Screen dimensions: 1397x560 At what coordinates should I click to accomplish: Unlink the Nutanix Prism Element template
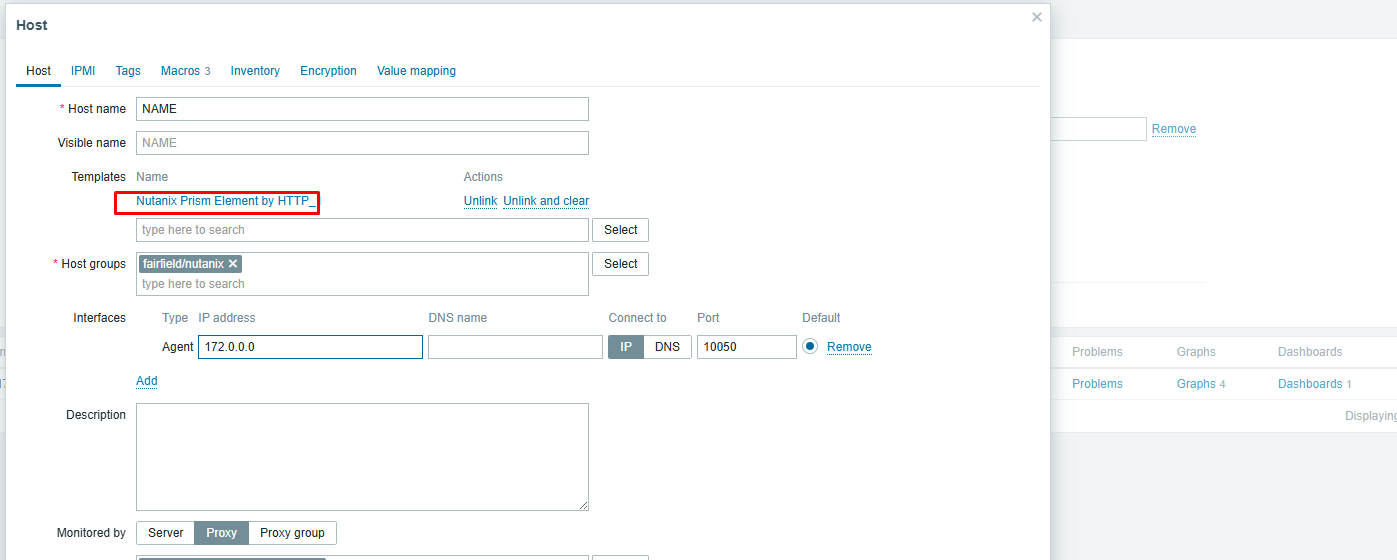click(480, 201)
